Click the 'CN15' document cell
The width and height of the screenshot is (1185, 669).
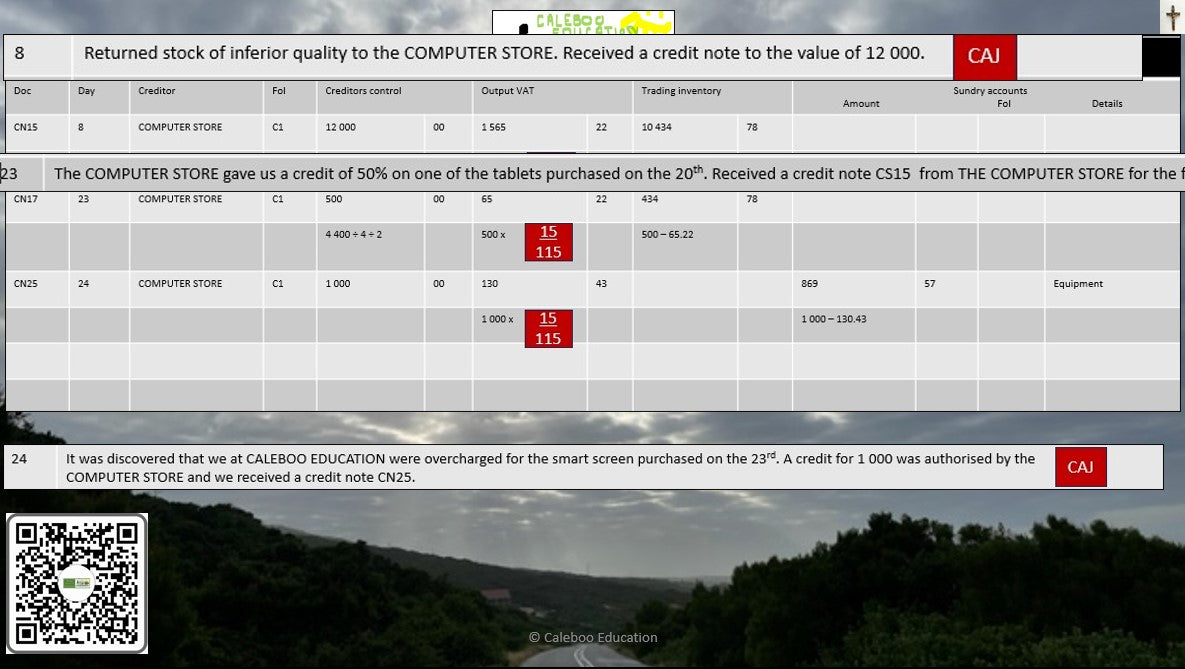25,127
